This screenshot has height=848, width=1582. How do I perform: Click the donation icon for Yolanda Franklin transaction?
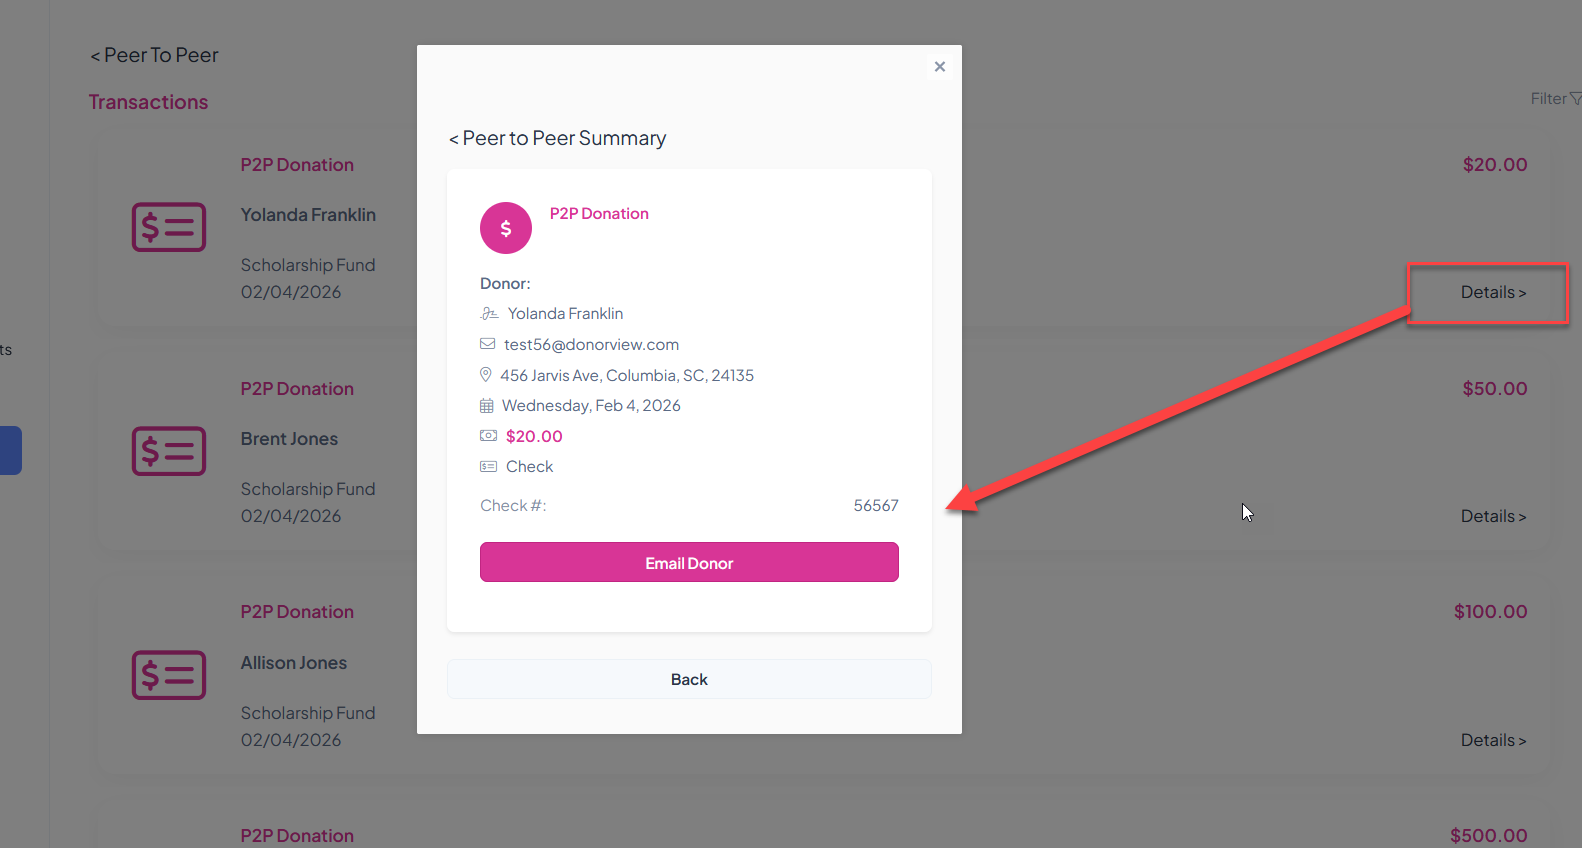pos(169,227)
